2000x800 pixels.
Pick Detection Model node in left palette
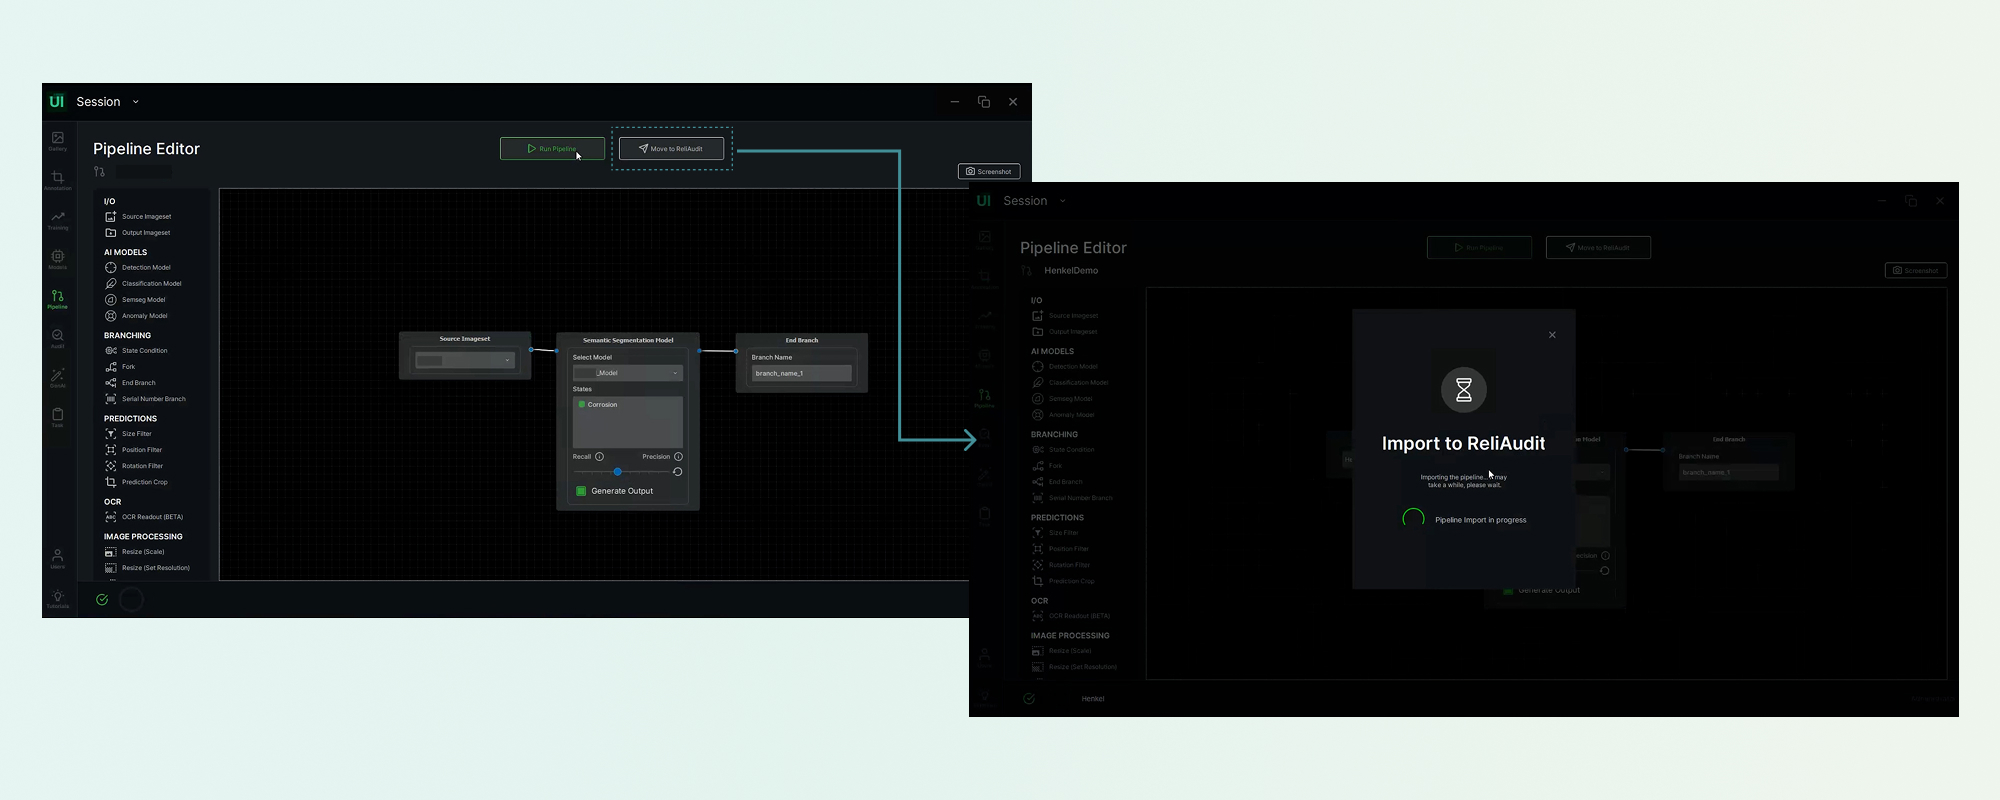(138, 268)
